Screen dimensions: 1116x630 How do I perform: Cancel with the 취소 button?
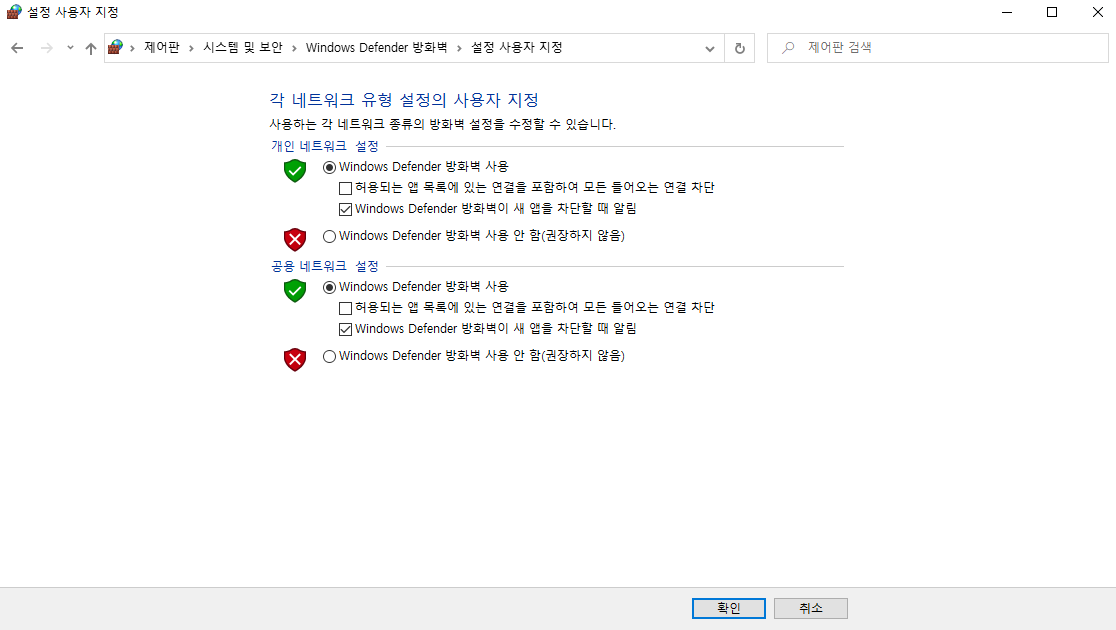[811, 608]
